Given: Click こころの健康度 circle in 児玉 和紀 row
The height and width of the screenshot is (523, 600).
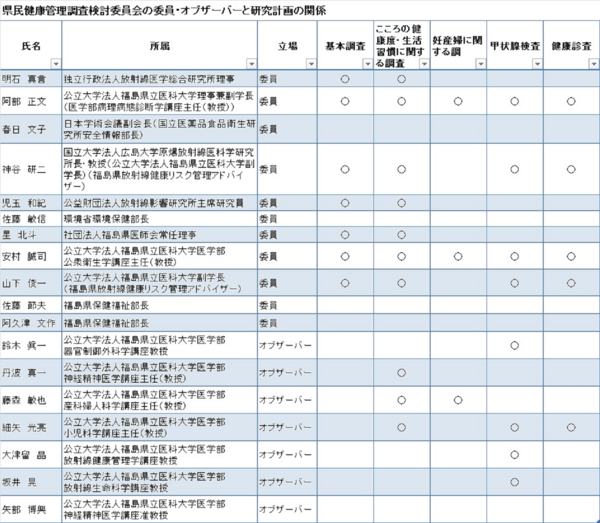Looking at the screenshot, I should (401, 203).
